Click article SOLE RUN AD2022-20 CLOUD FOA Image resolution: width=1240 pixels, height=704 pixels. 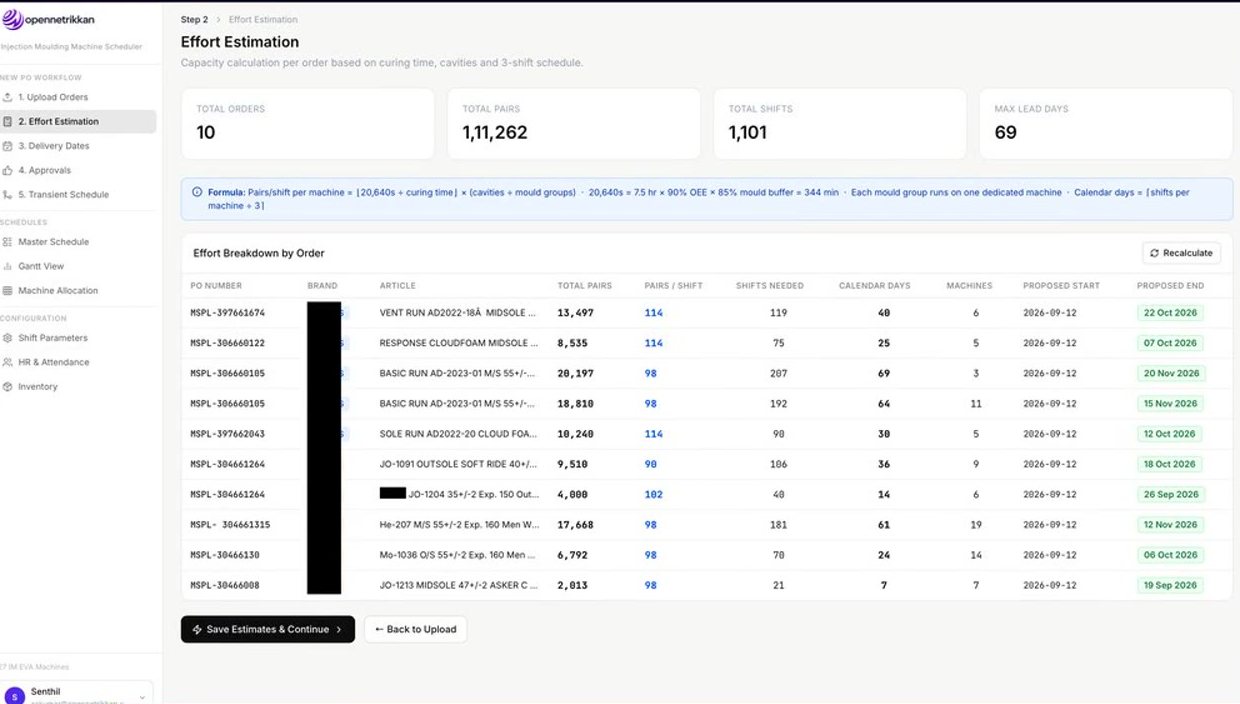[460, 434]
